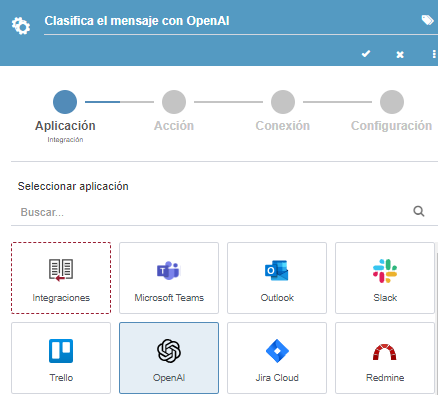The height and width of the screenshot is (395, 438).
Task: Open the vertical dots more menu
Action: click(x=434, y=54)
